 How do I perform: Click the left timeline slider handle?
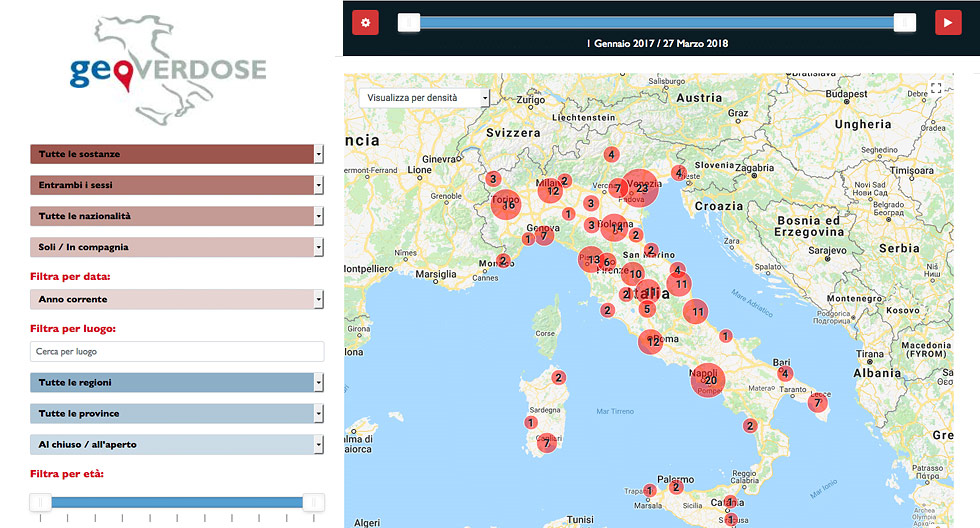tap(409, 22)
